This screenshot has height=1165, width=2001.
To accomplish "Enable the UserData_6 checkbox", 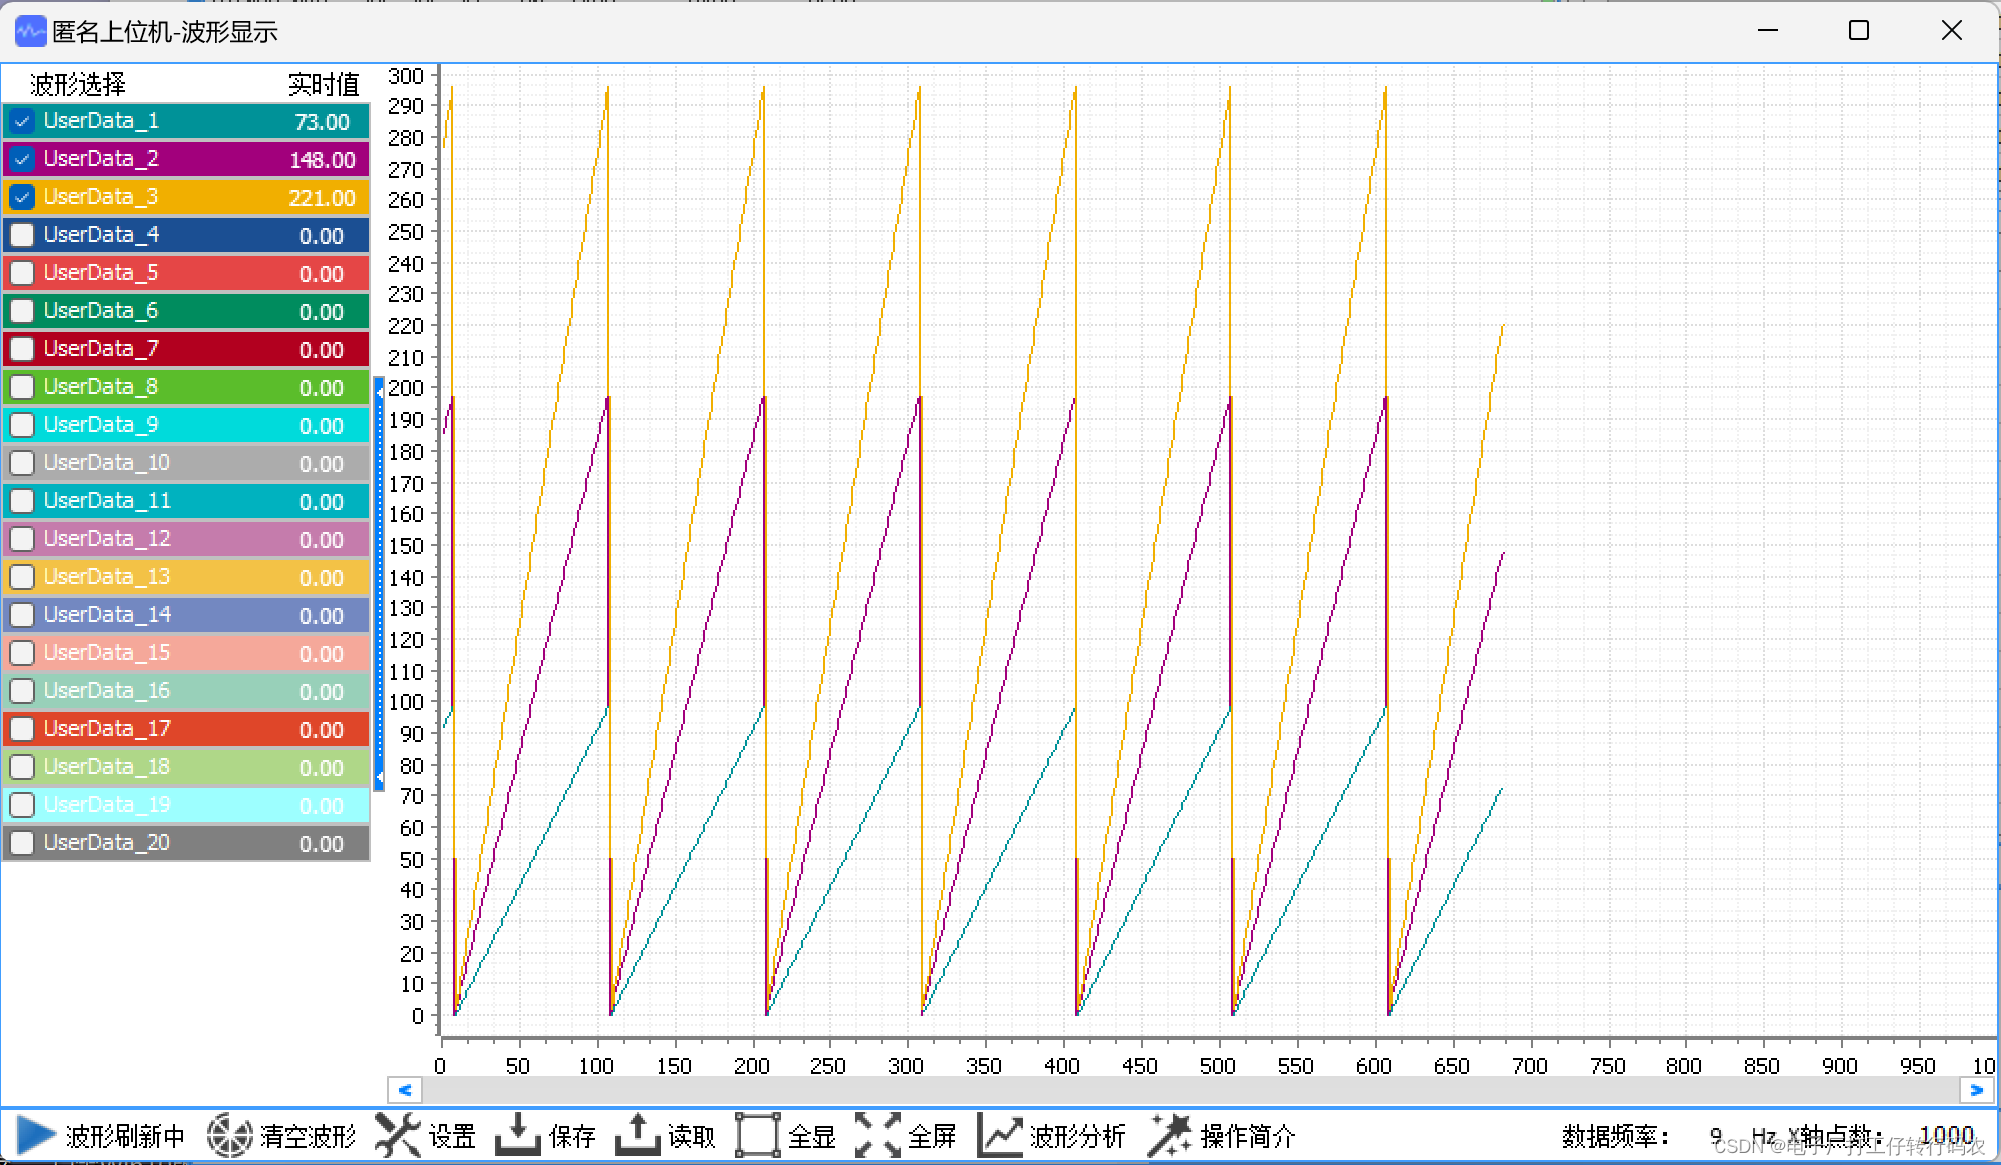I will tap(22, 311).
